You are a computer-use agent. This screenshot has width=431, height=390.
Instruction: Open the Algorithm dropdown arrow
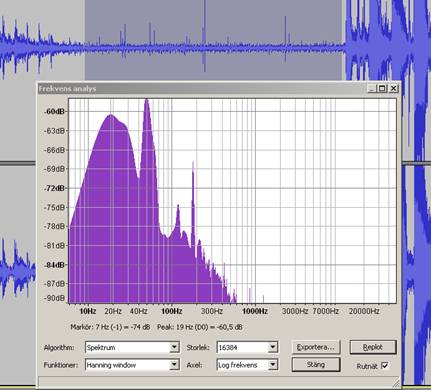click(x=174, y=347)
